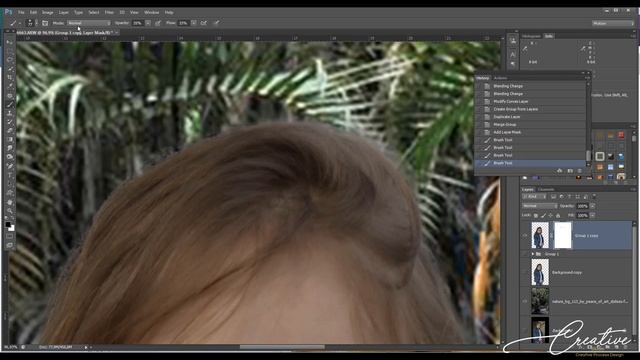640x360 pixels.
Task: Toggle visibility of Background copy layer
Action: click(x=525, y=272)
